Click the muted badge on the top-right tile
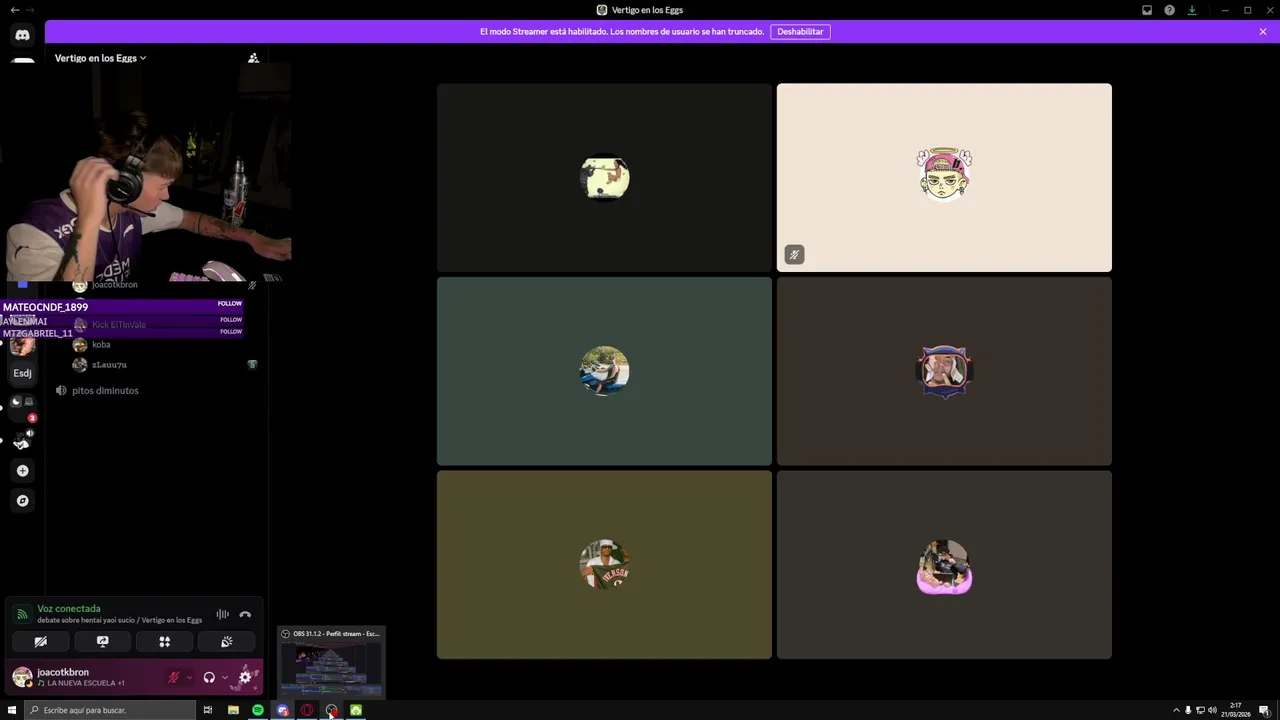Screen dimensions: 1280x720 tap(794, 255)
